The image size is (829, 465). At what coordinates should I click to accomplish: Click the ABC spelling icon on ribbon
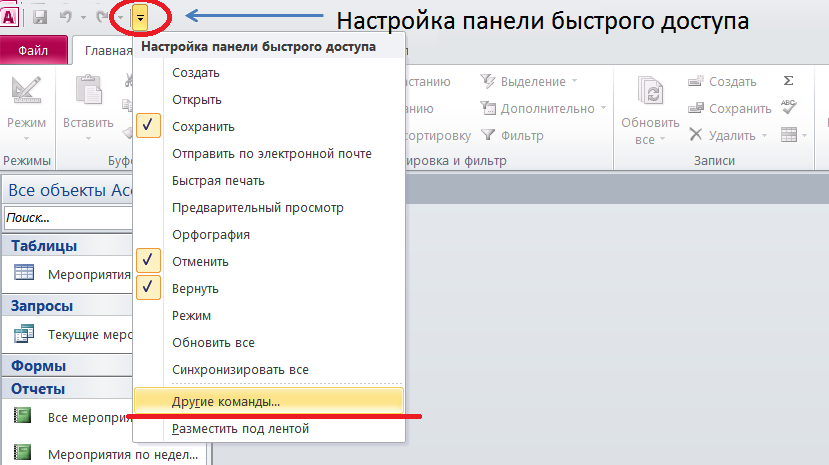(x=788, y=107)
